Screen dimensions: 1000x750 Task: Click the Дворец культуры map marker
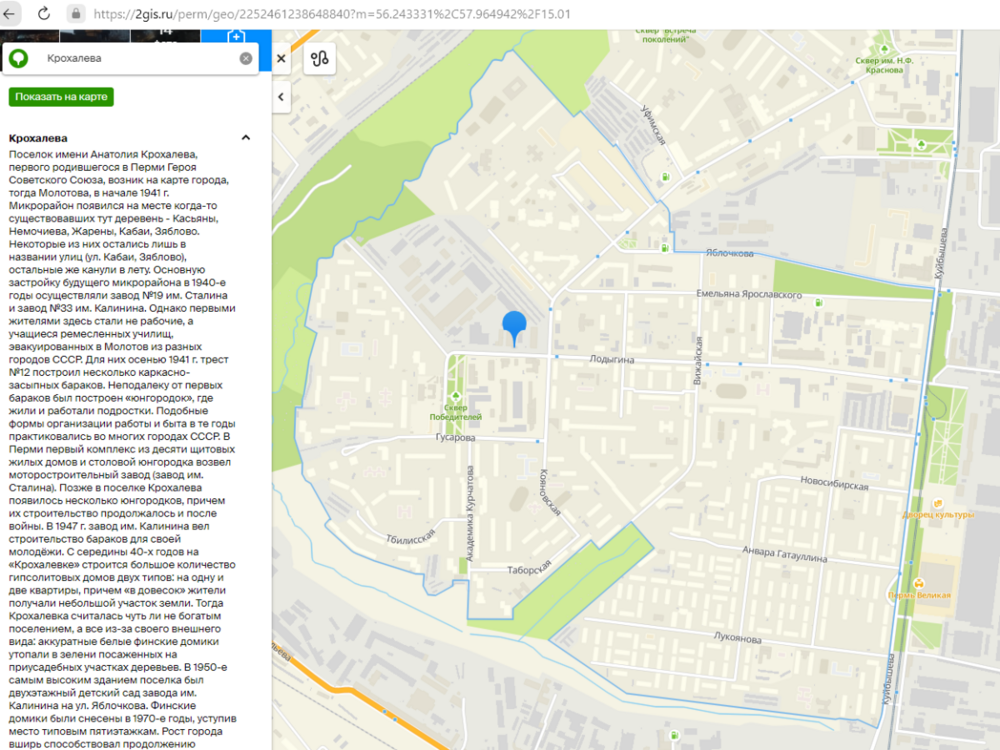938,503
